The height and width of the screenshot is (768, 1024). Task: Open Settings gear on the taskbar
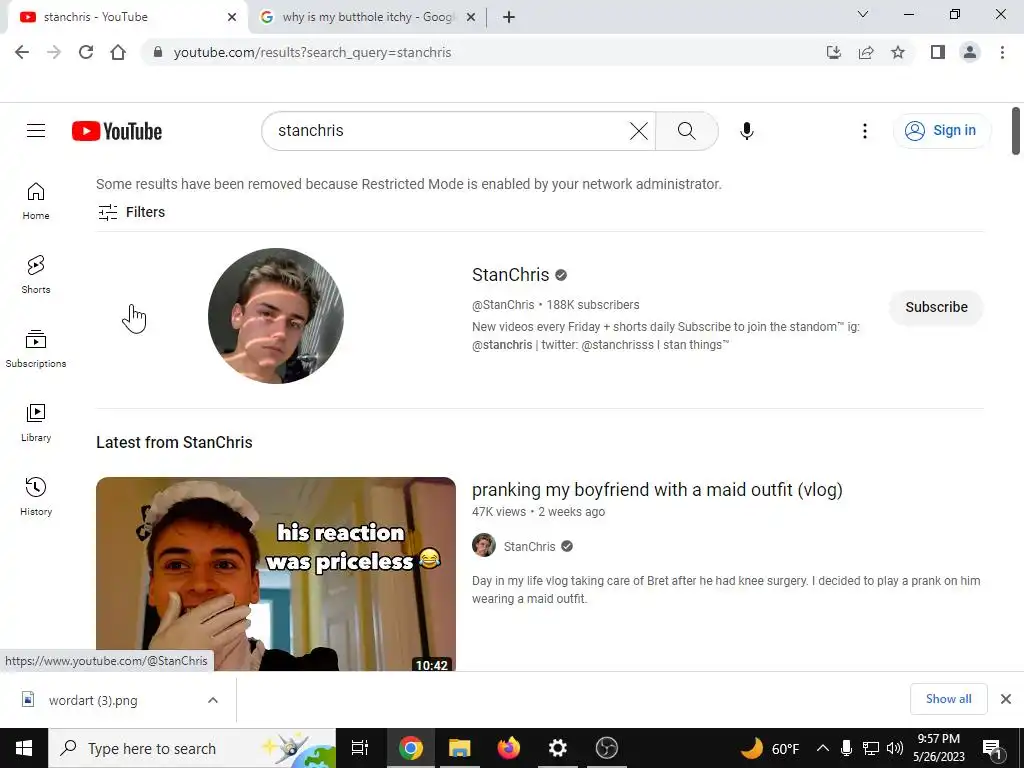click(558, 748)
